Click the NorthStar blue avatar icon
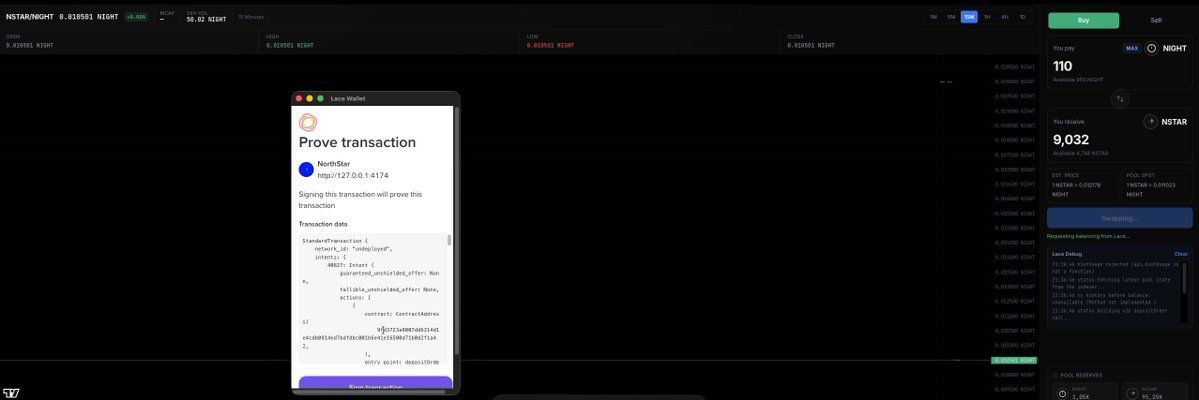Image resolution: width=1199 pixels, height=400 pixels. coord(306,170)
